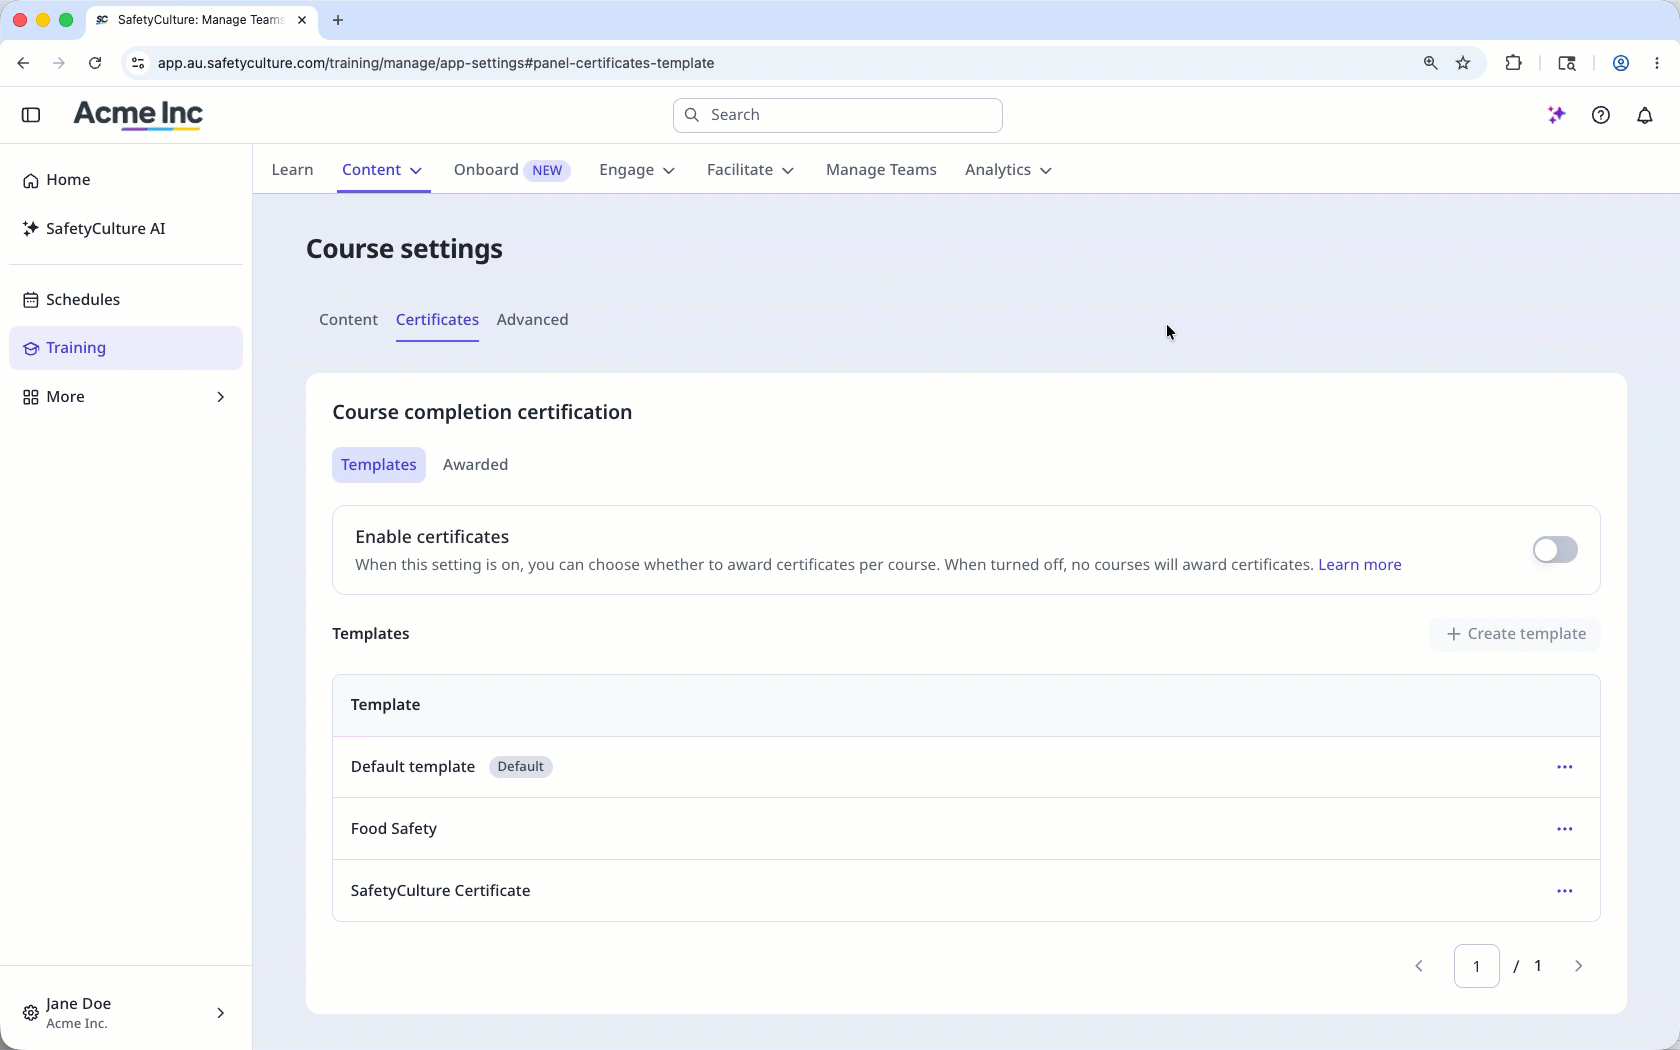Go to previous page arrow
Image resolution: width=1680 pixels, height=1050 pixels.
click(x=1419, y=966)
